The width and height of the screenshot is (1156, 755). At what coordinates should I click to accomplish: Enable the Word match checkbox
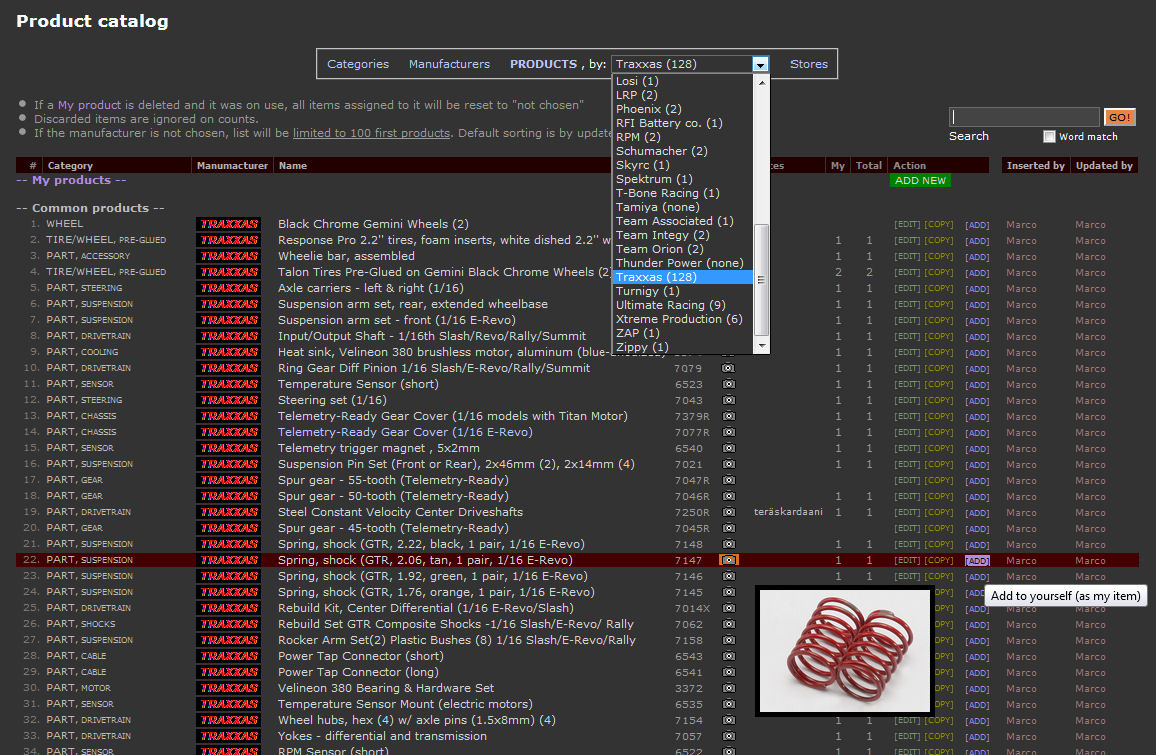pyautogui.click(x=1049, y=137)
